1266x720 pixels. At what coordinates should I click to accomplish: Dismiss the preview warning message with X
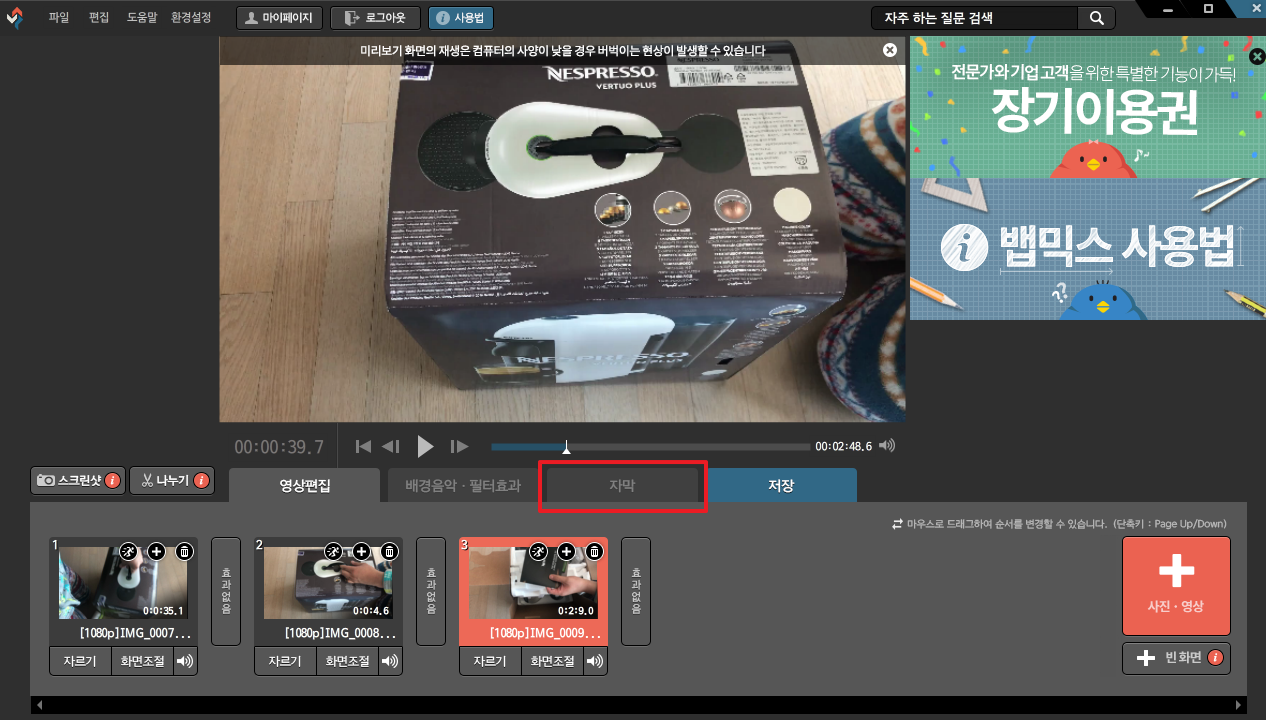coord(890,50)
